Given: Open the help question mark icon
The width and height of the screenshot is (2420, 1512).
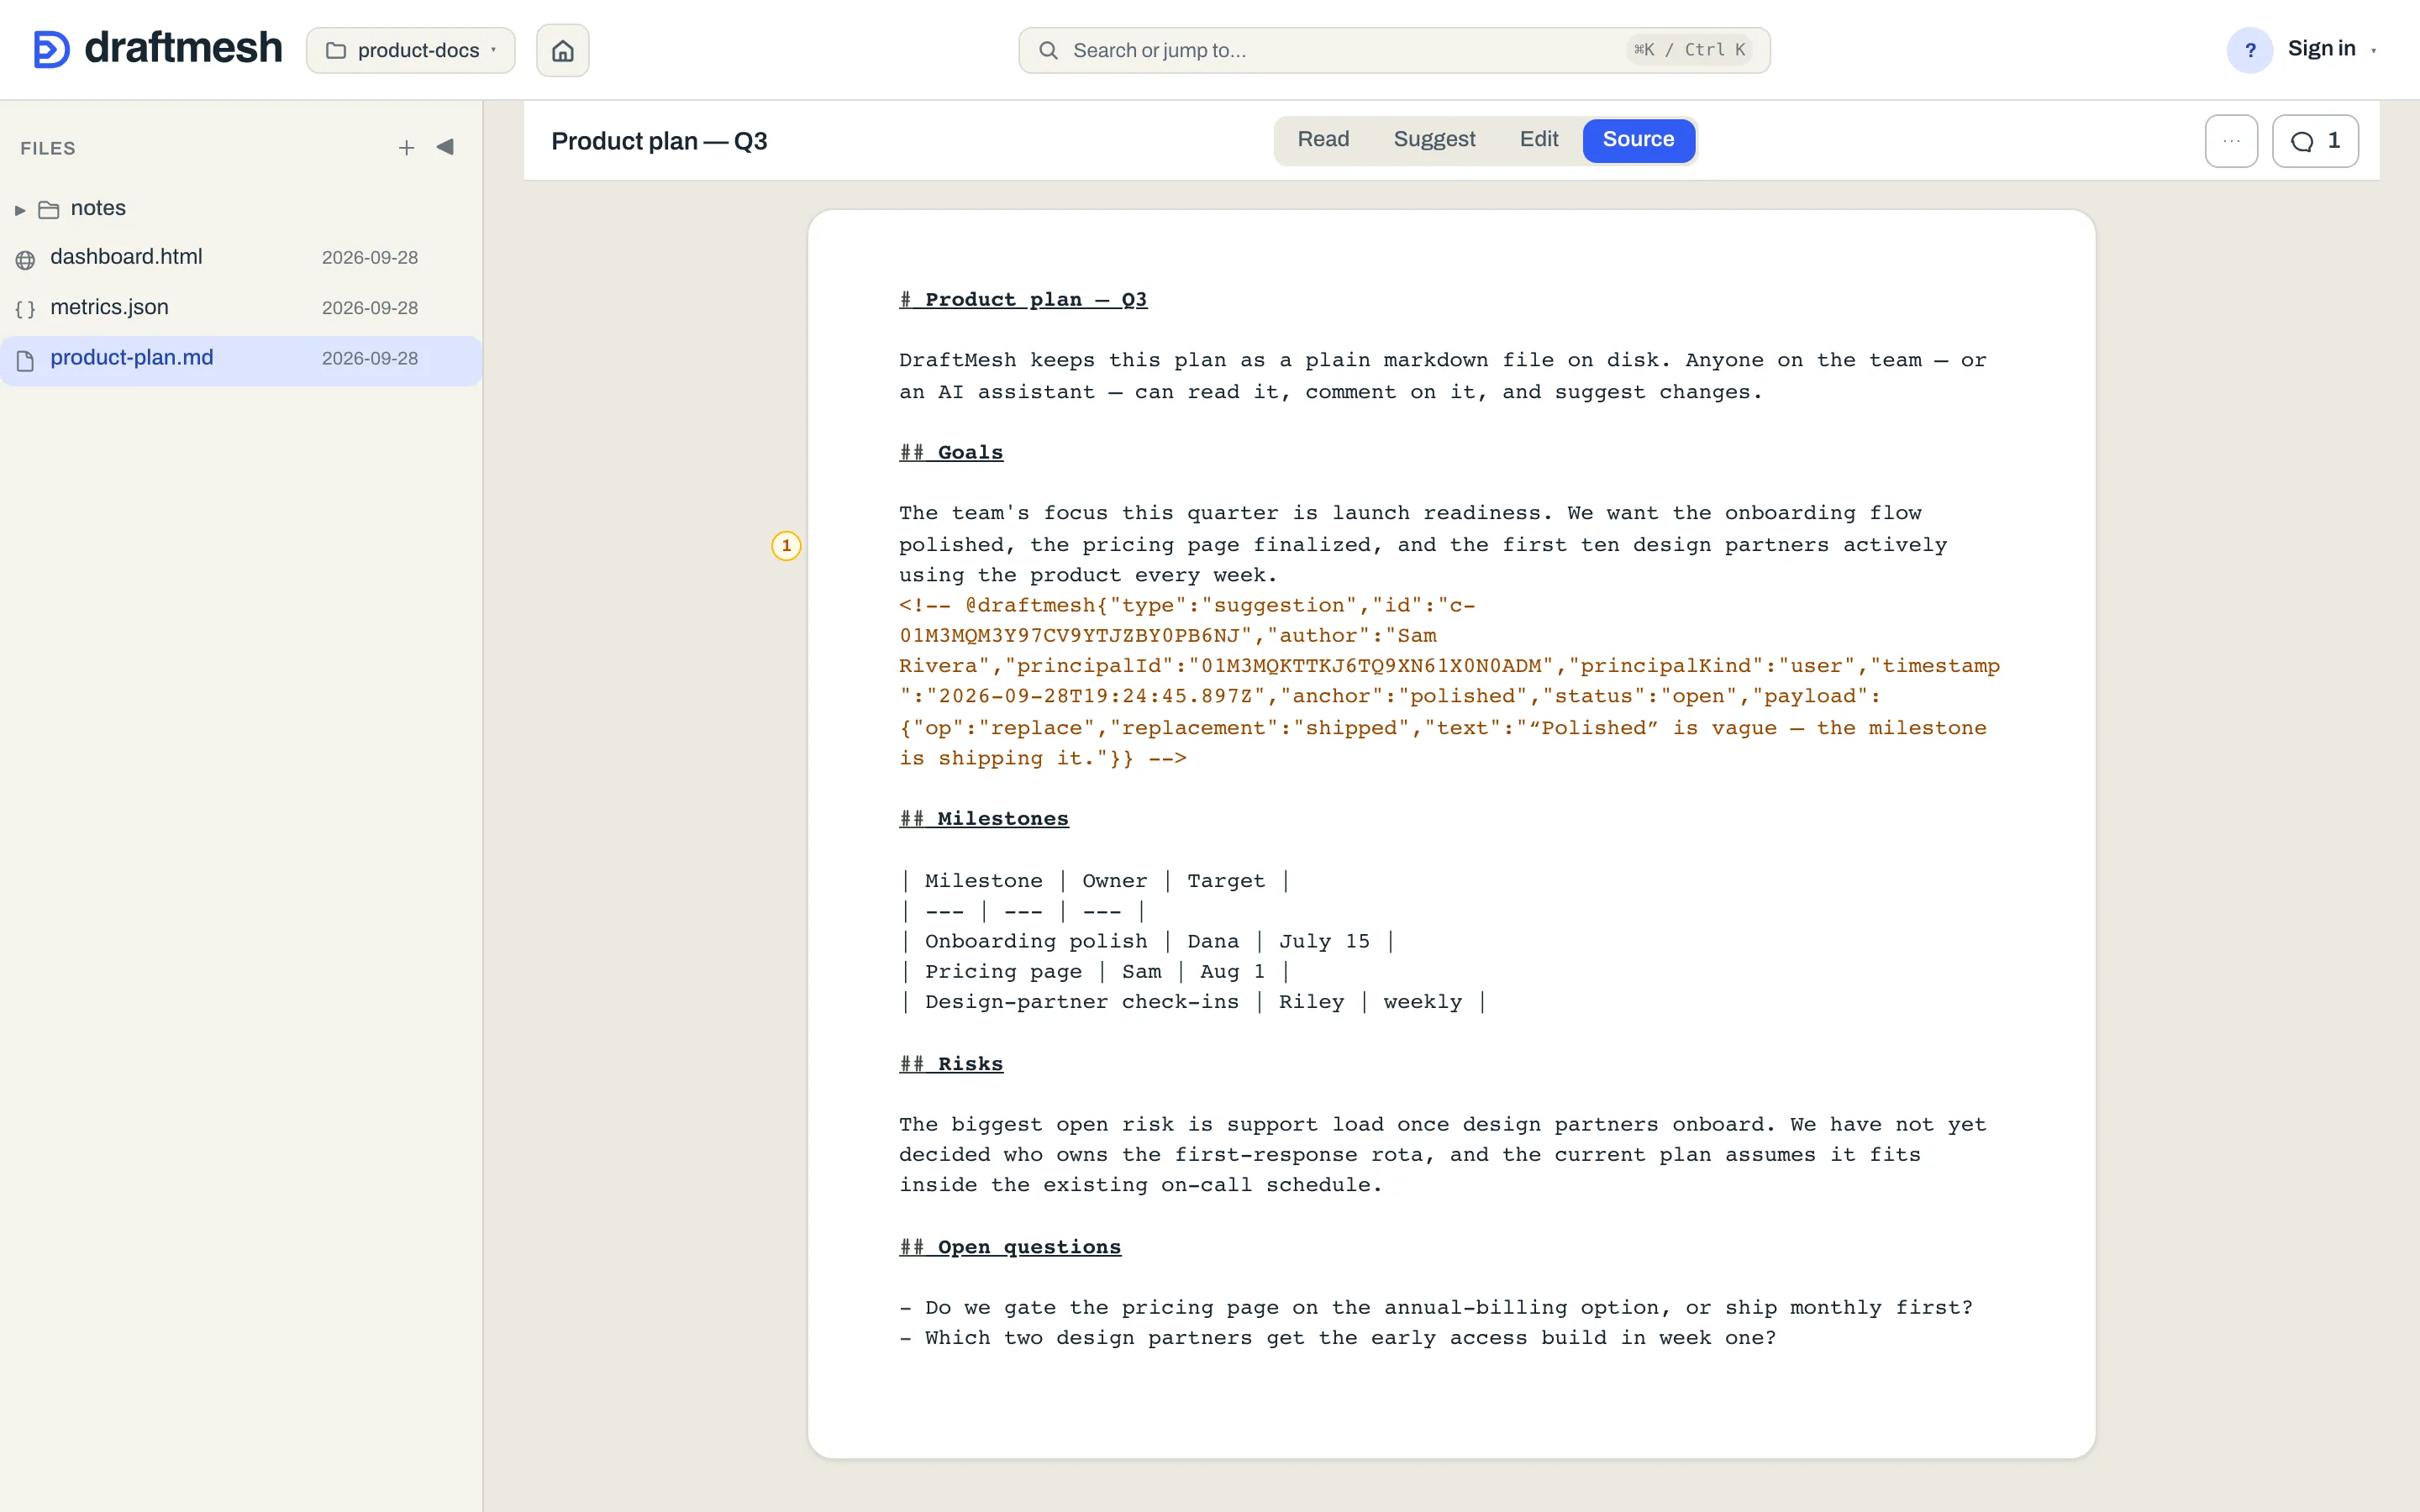Looking at the screenshot, I should point(2250,50).
